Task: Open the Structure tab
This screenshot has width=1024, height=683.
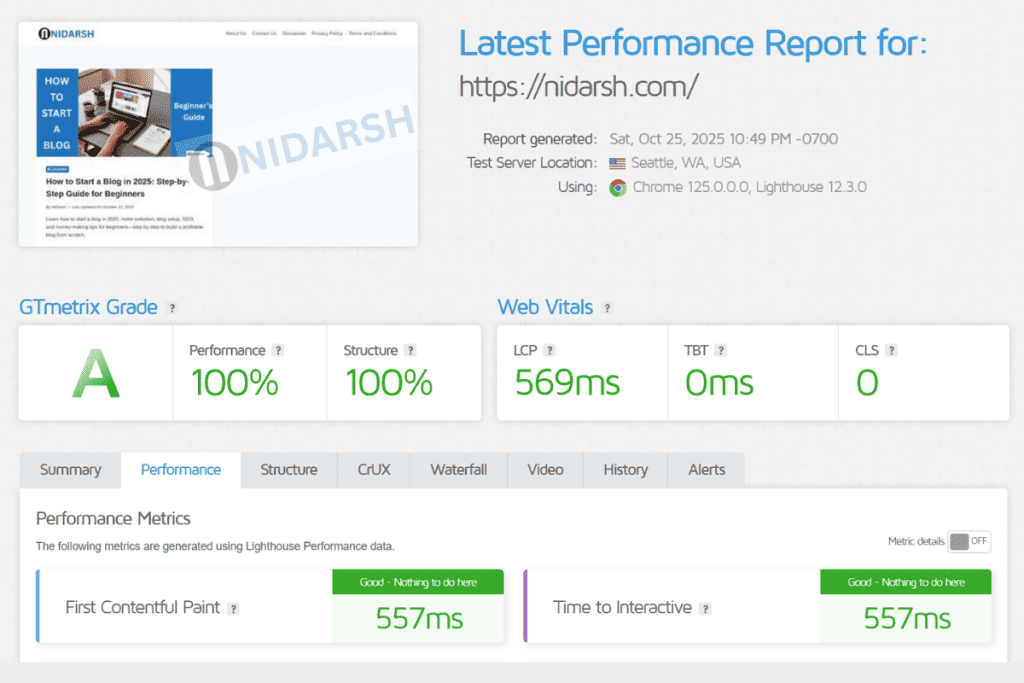Action: [x=288, y=469]
